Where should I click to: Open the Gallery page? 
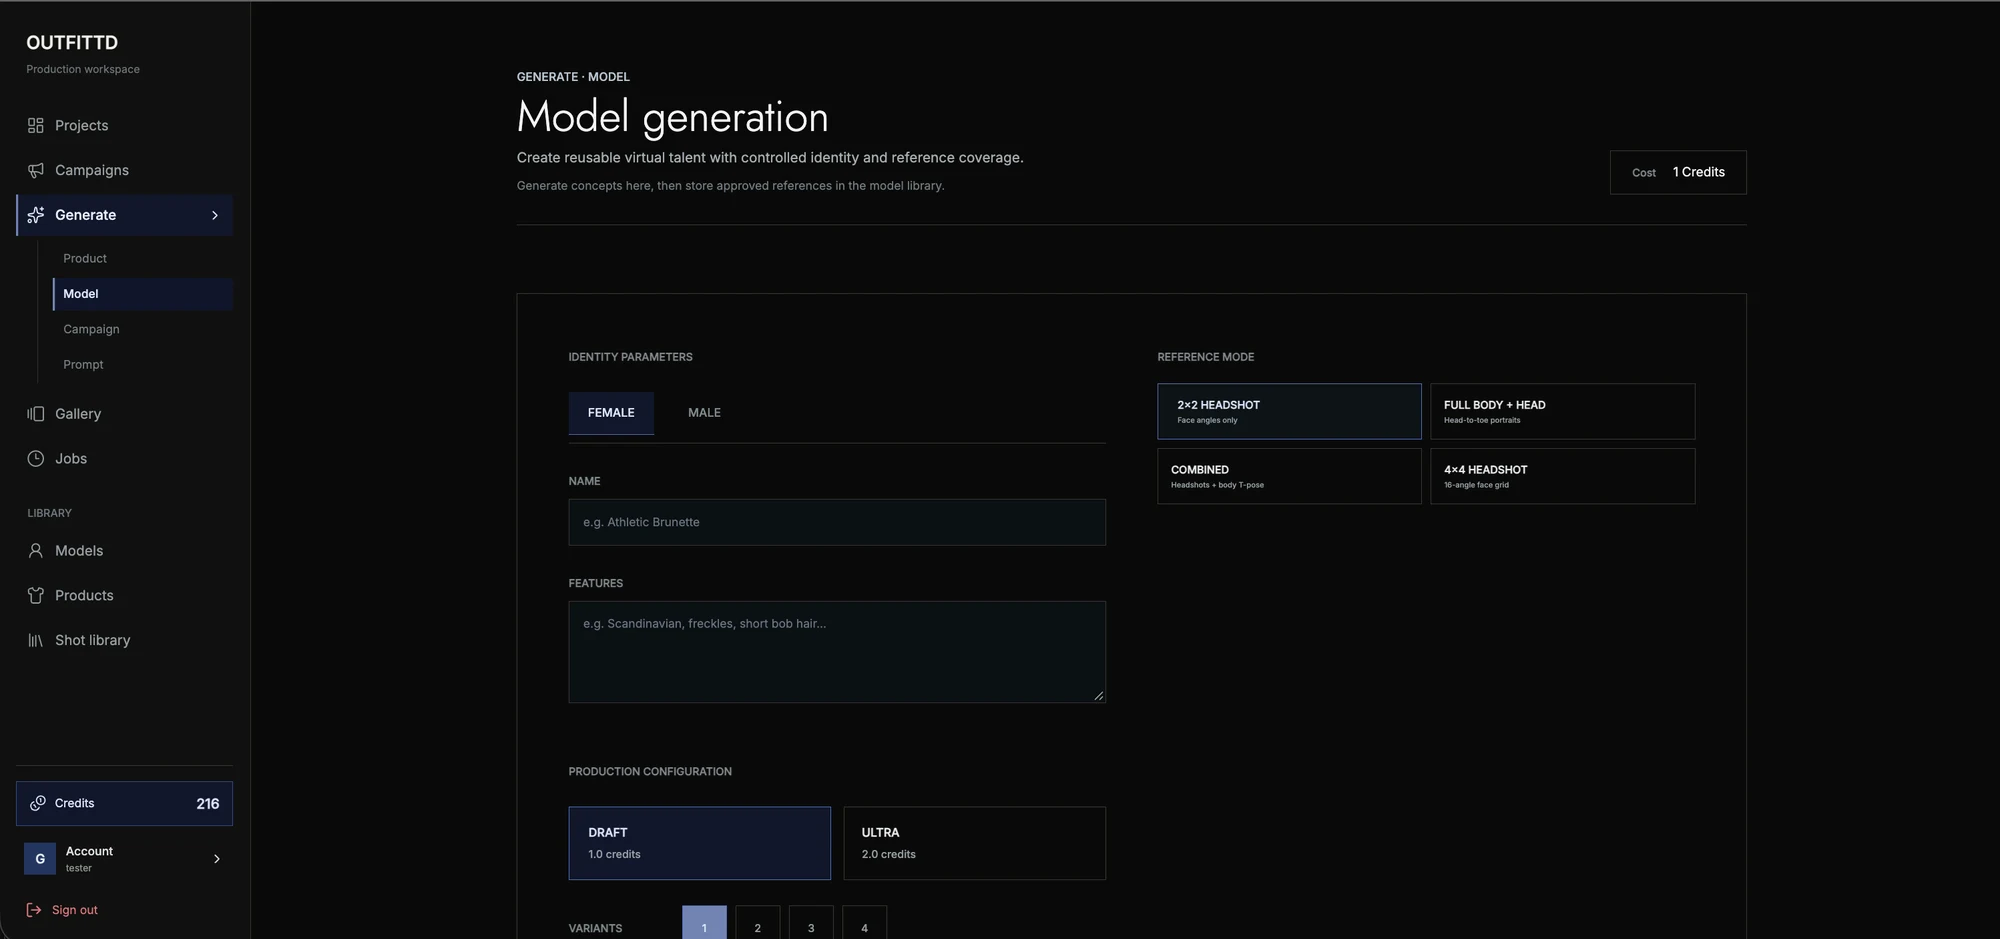[125, 414]
